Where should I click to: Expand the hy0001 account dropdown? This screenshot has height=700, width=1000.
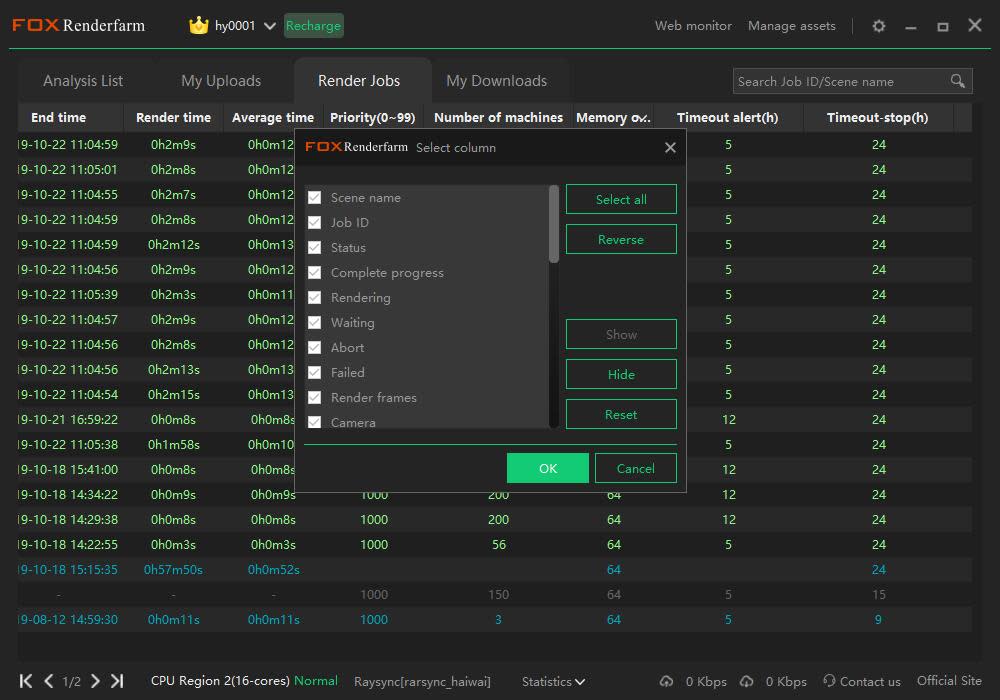point(269,26)
